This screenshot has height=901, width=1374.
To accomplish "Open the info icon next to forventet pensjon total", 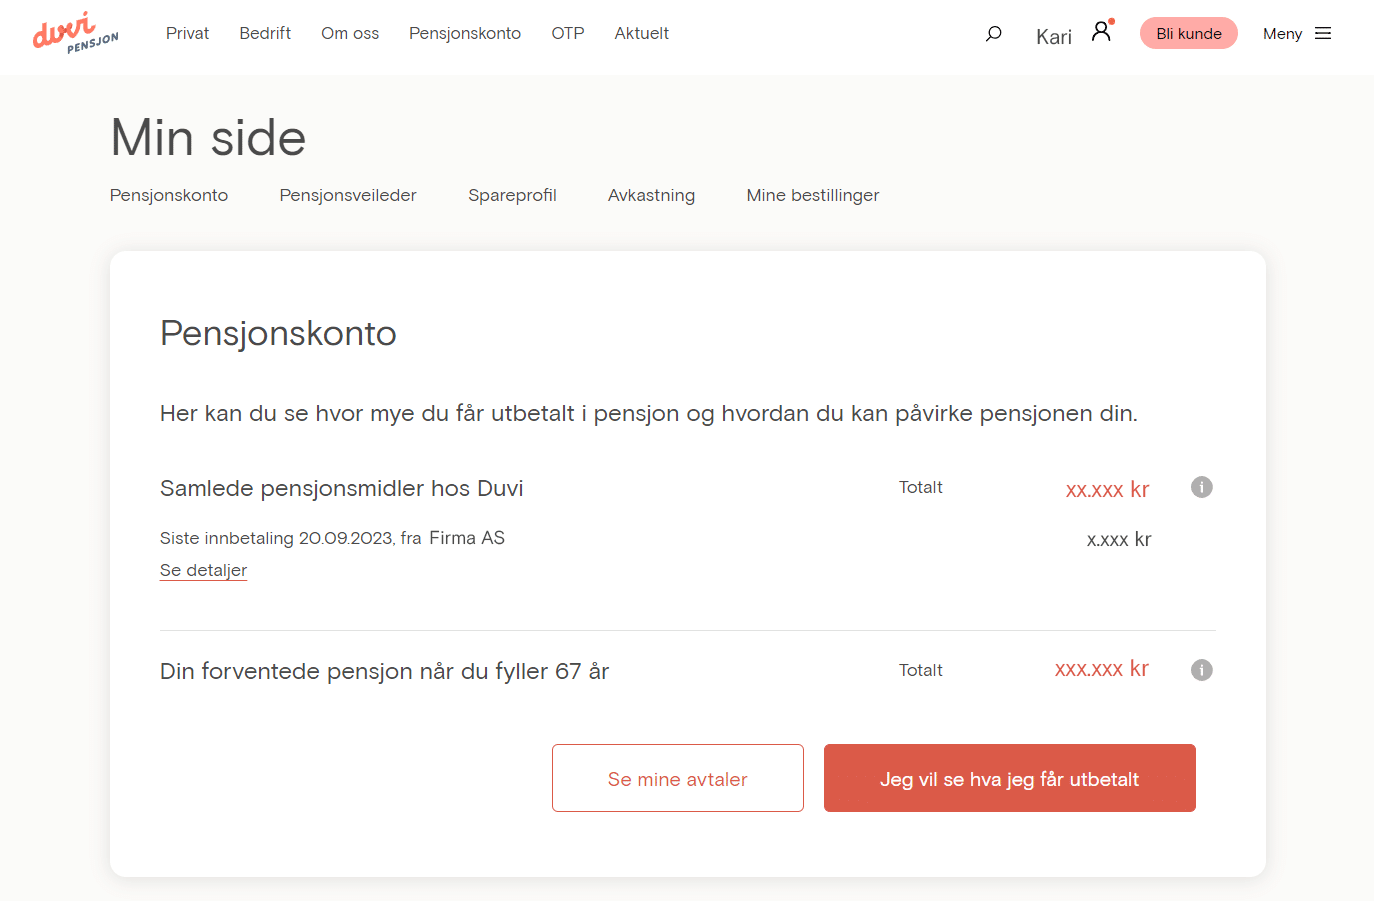I will (x=1201, y=670).
